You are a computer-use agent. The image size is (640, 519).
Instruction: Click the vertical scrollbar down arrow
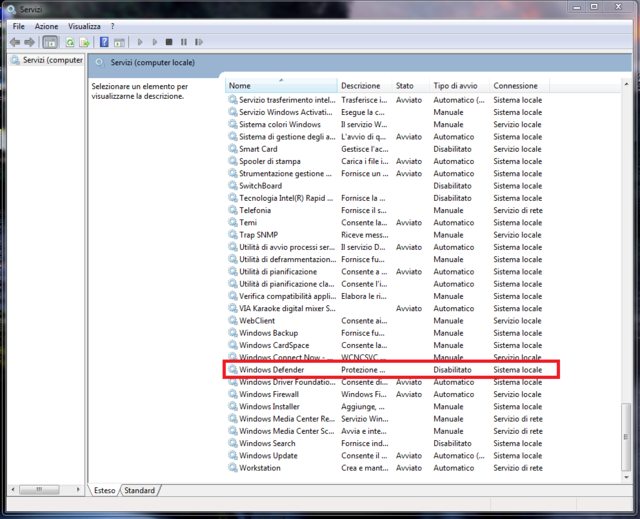626,477
